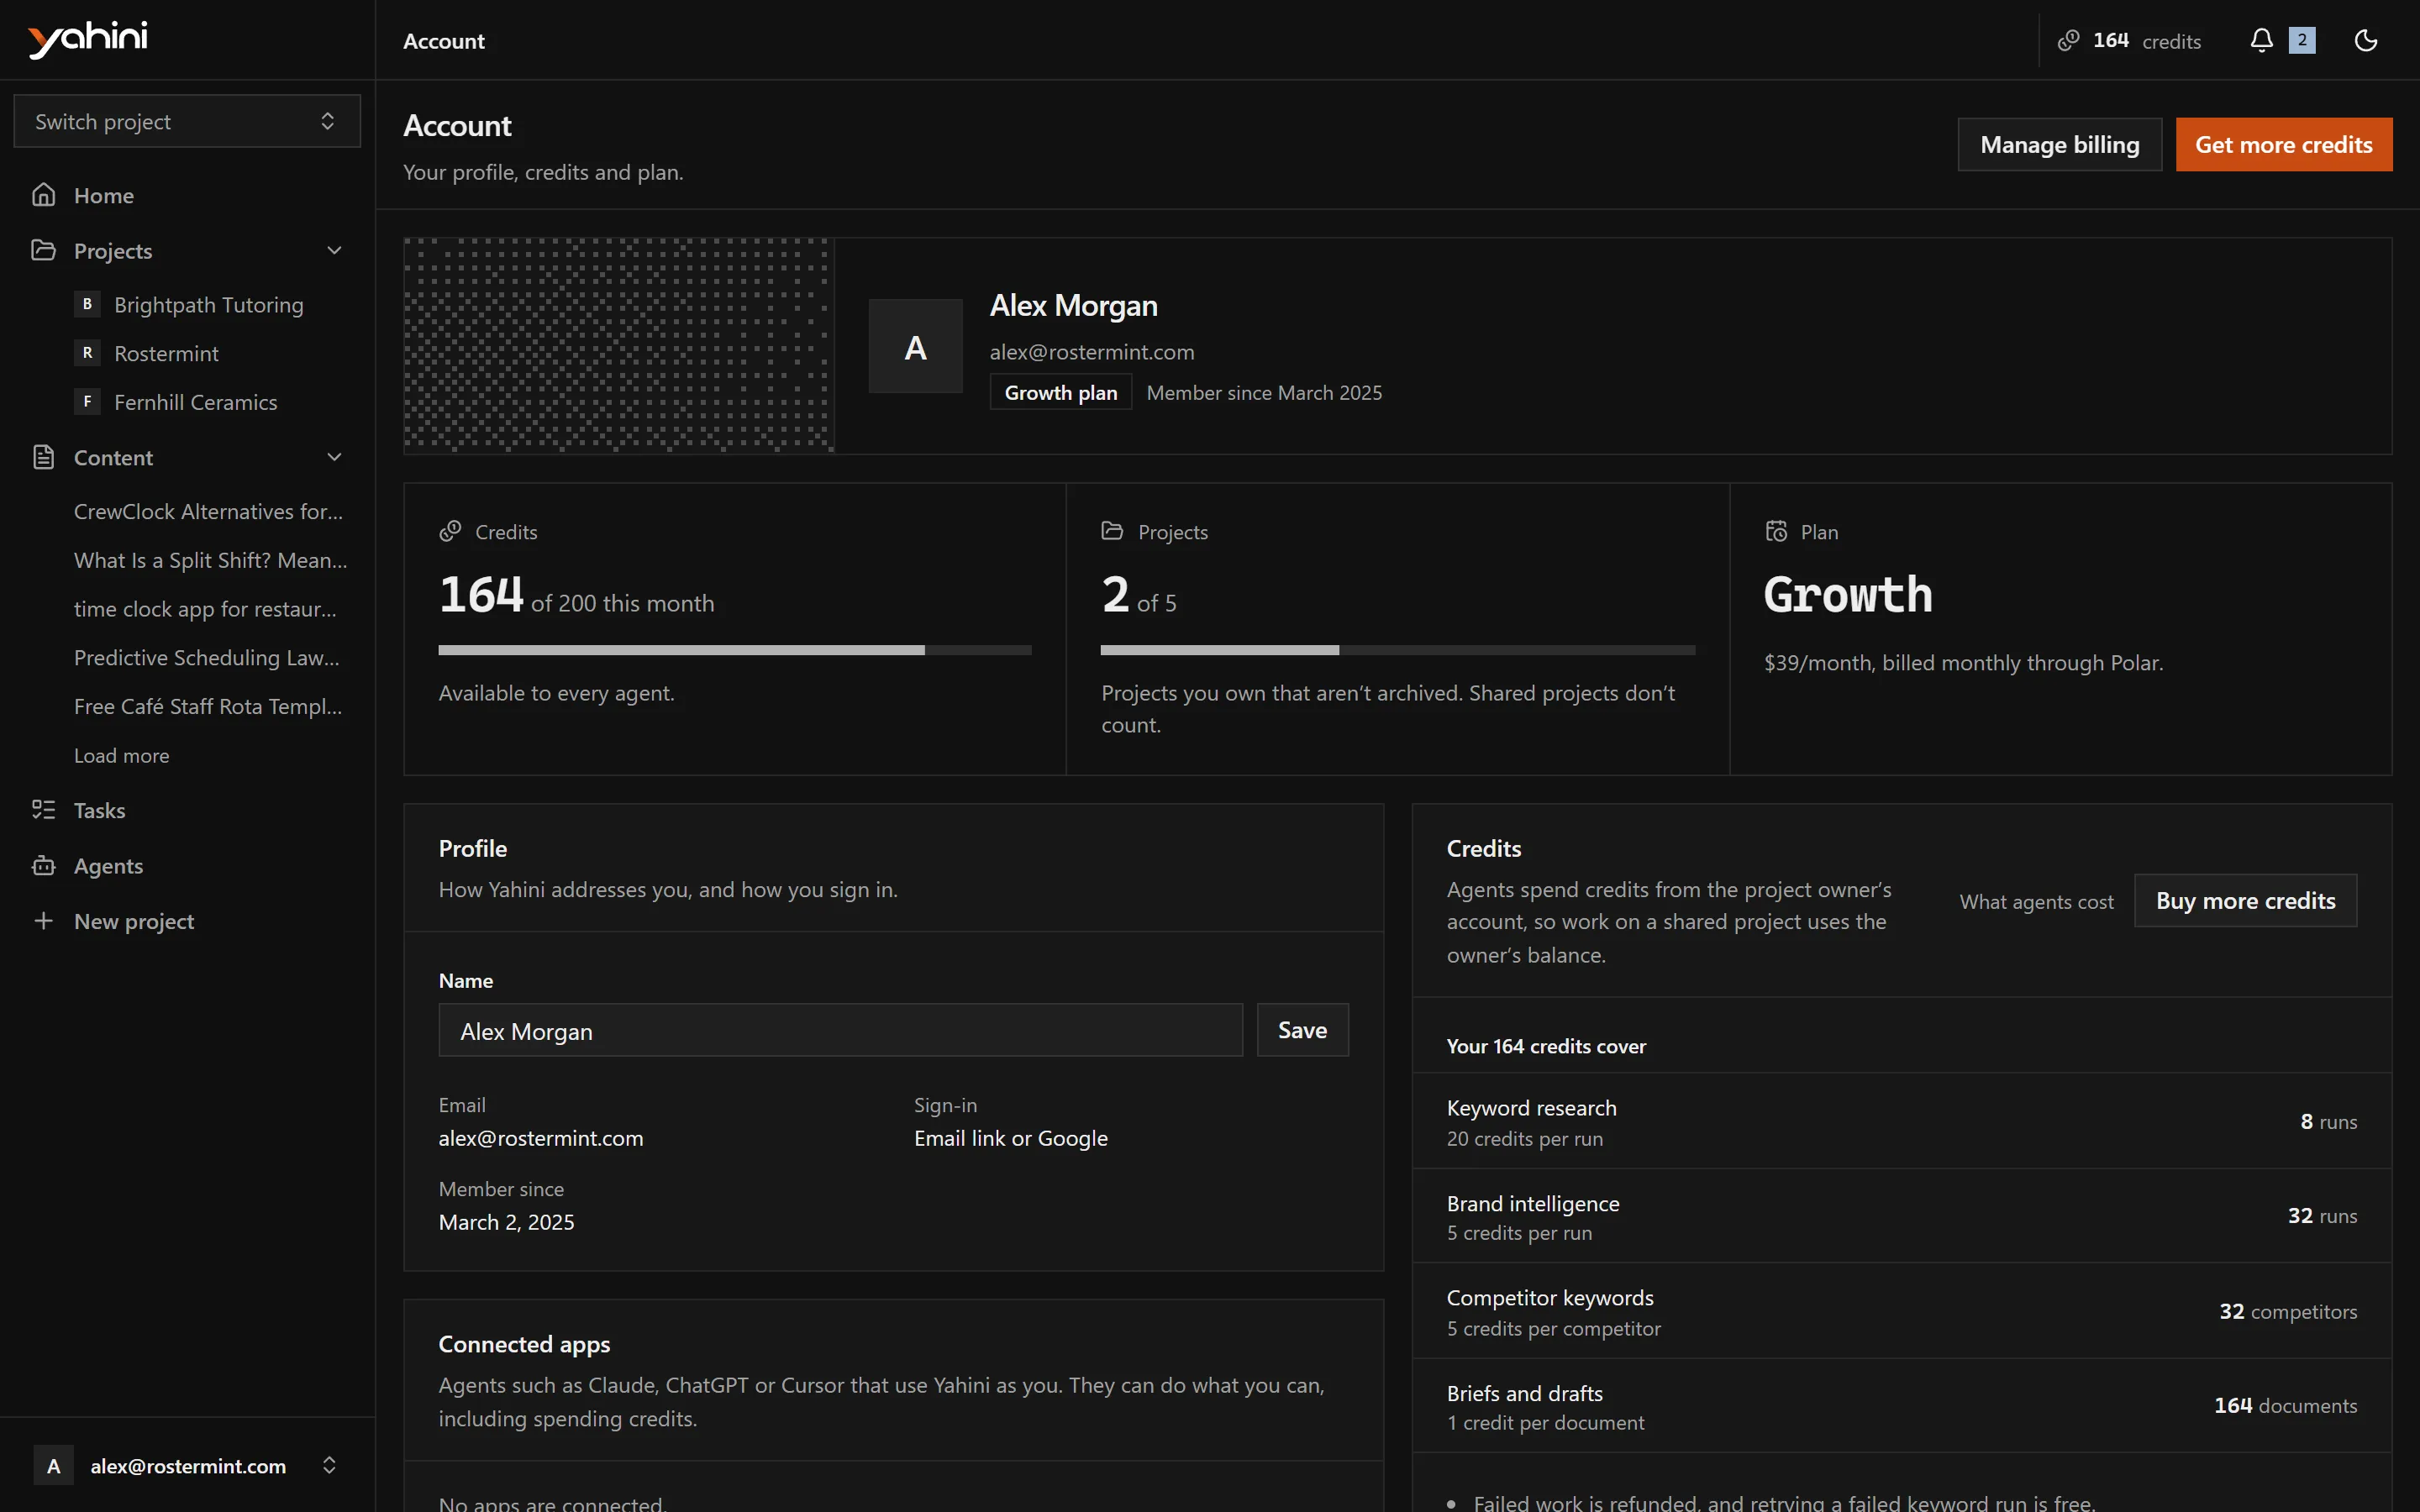The width and height of the screenshot is (2420, 1512).
Task: Click the Rostermint project R badge
Action: click(87, 353)
